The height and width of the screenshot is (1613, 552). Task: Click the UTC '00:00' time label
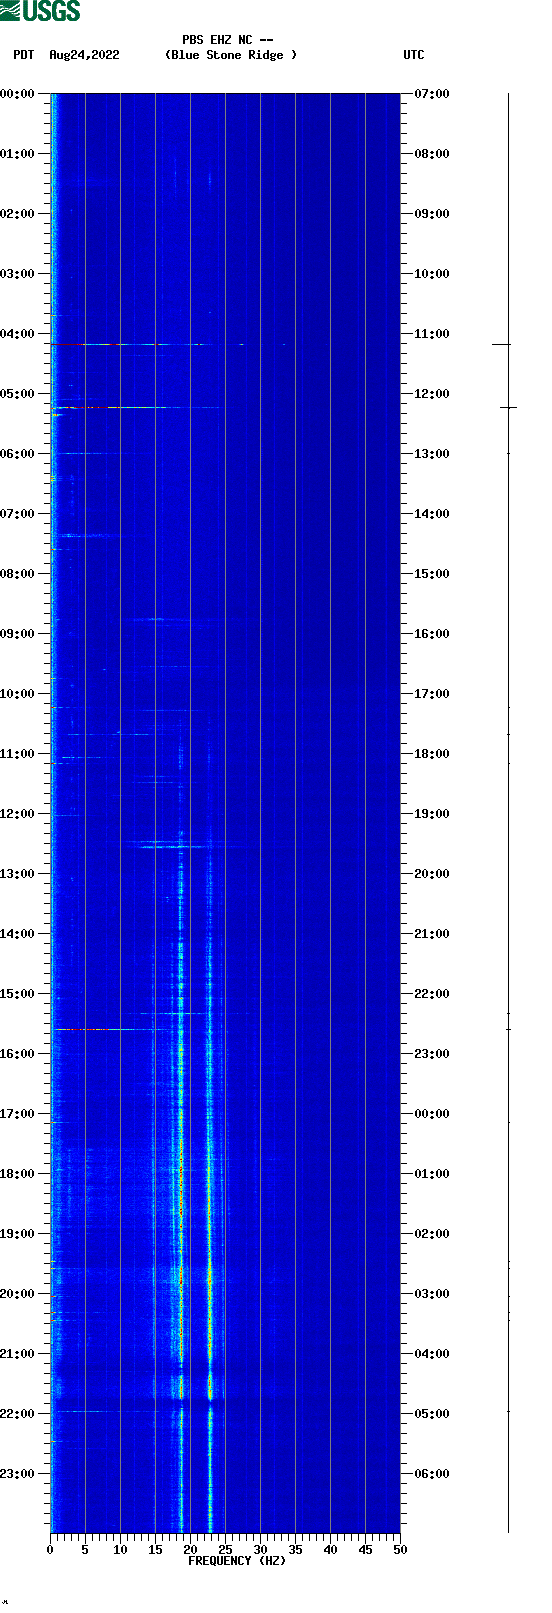432,1114
